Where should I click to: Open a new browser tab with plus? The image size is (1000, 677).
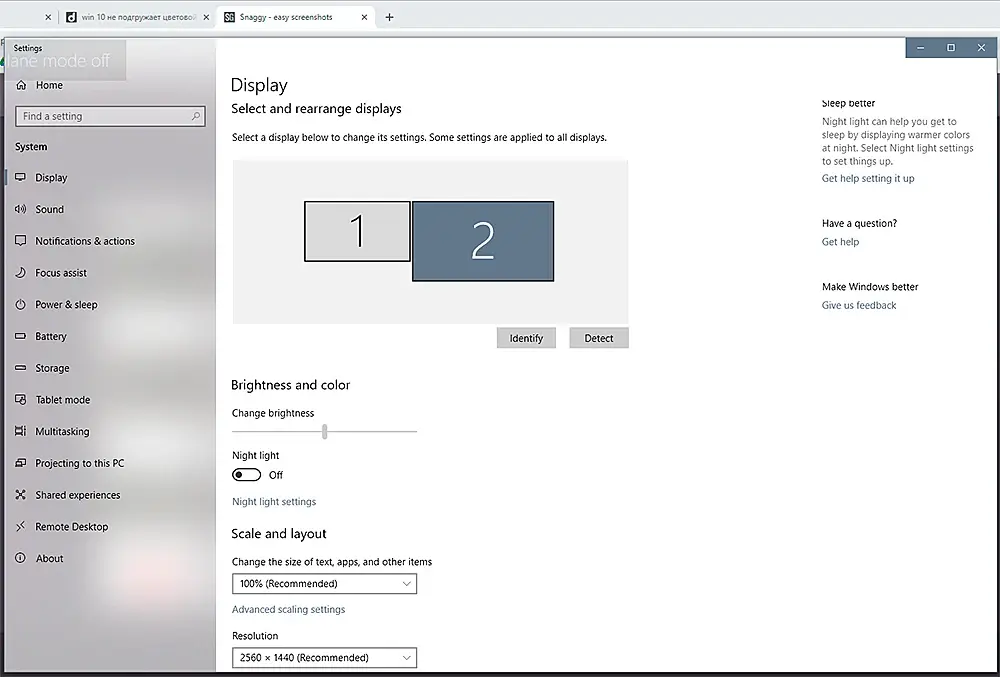point(389,17)
